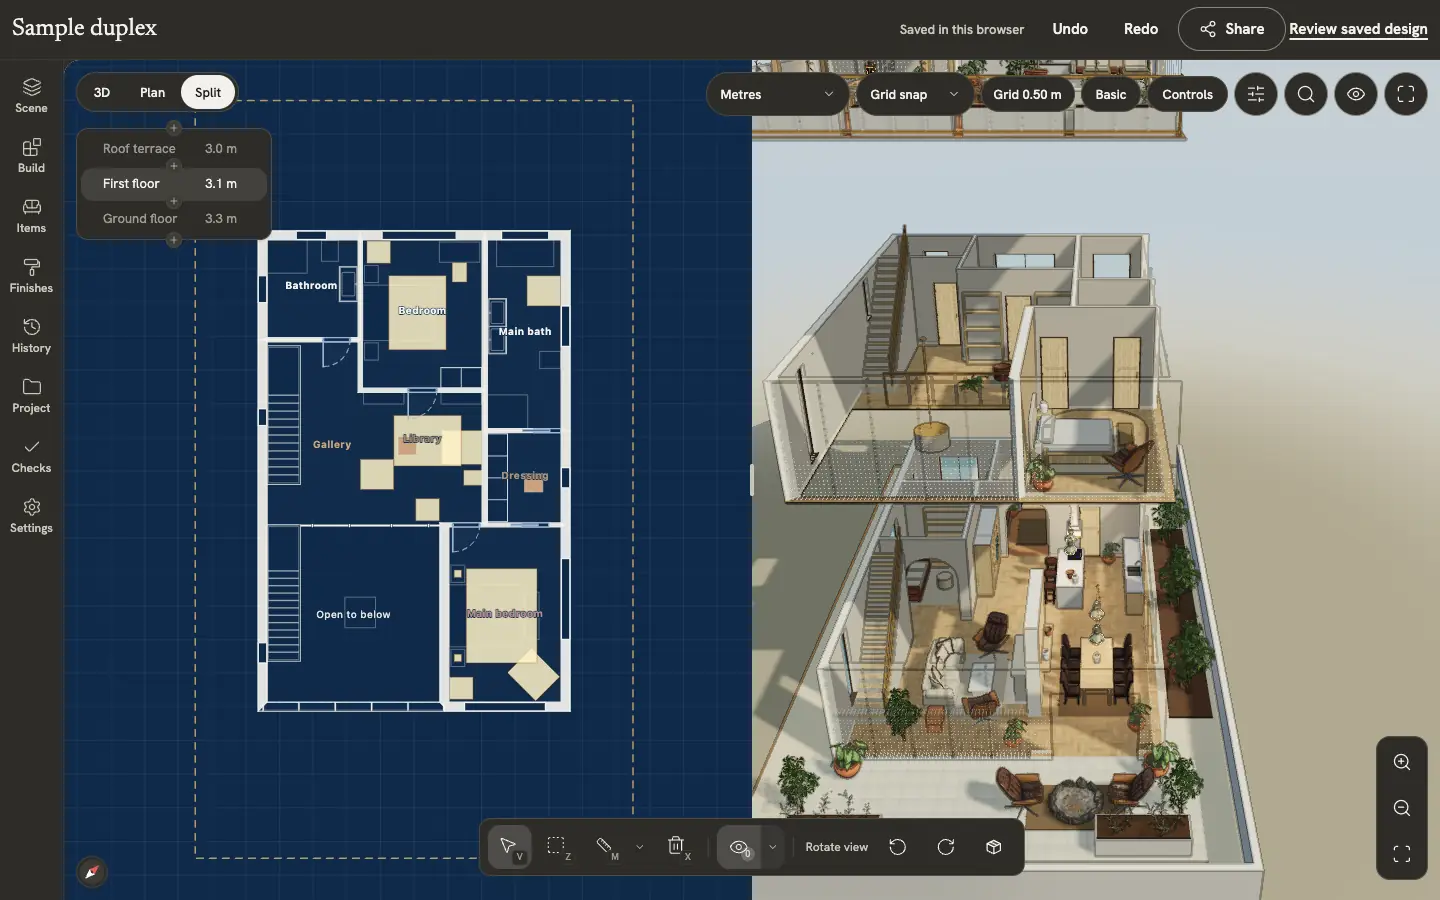Viewport: 1440px width, 900px height.
Task: Add a floor above Roof terrace
Action: 173,128
